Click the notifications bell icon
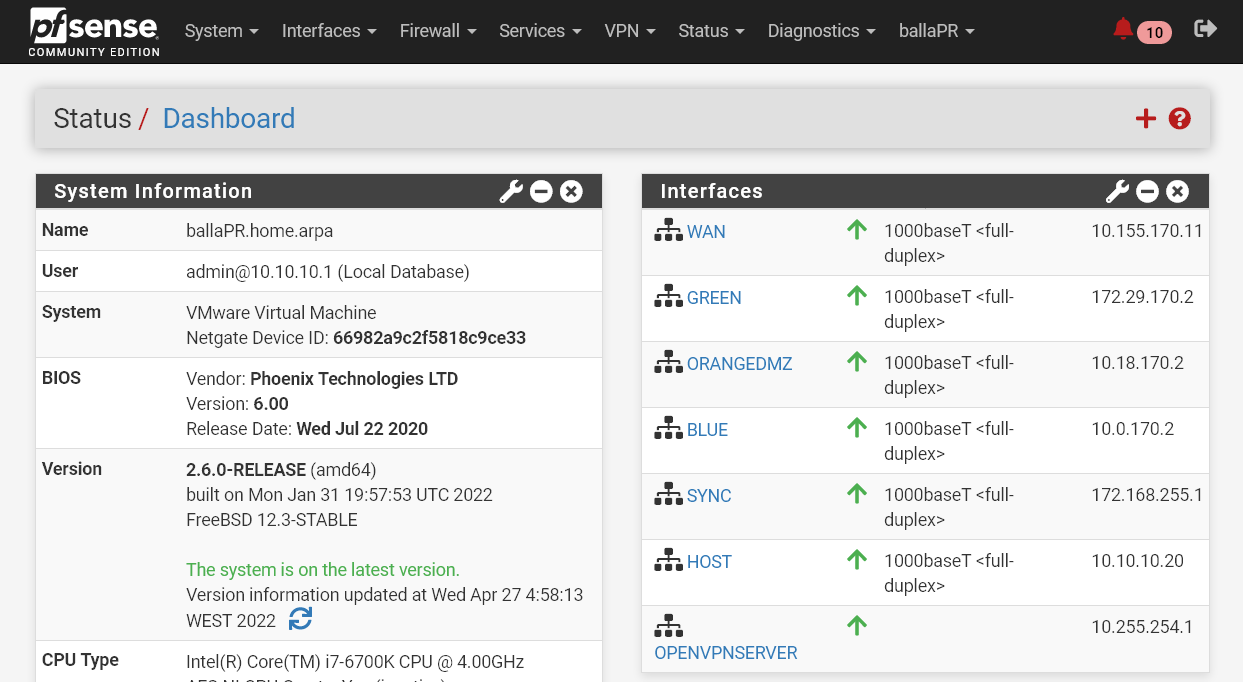This screenshot has height=682, width=1243. 1123,30
